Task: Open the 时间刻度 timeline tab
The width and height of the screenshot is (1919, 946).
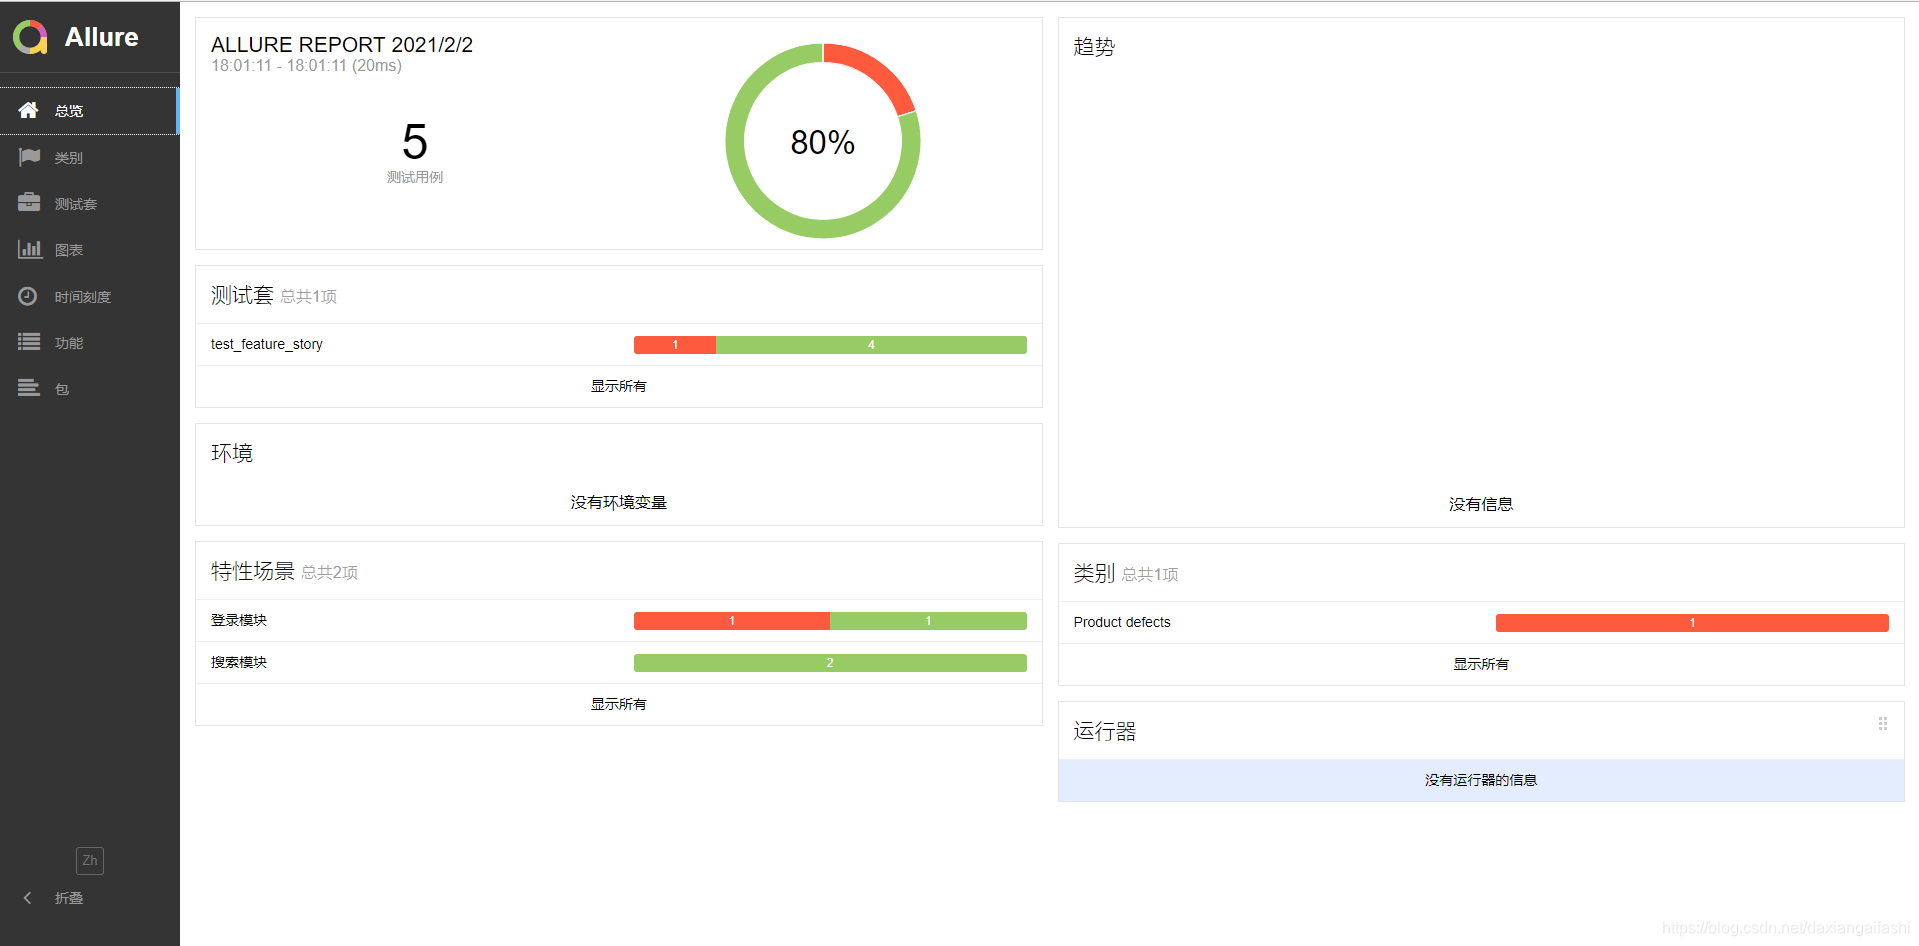Action: pos(89,296)
